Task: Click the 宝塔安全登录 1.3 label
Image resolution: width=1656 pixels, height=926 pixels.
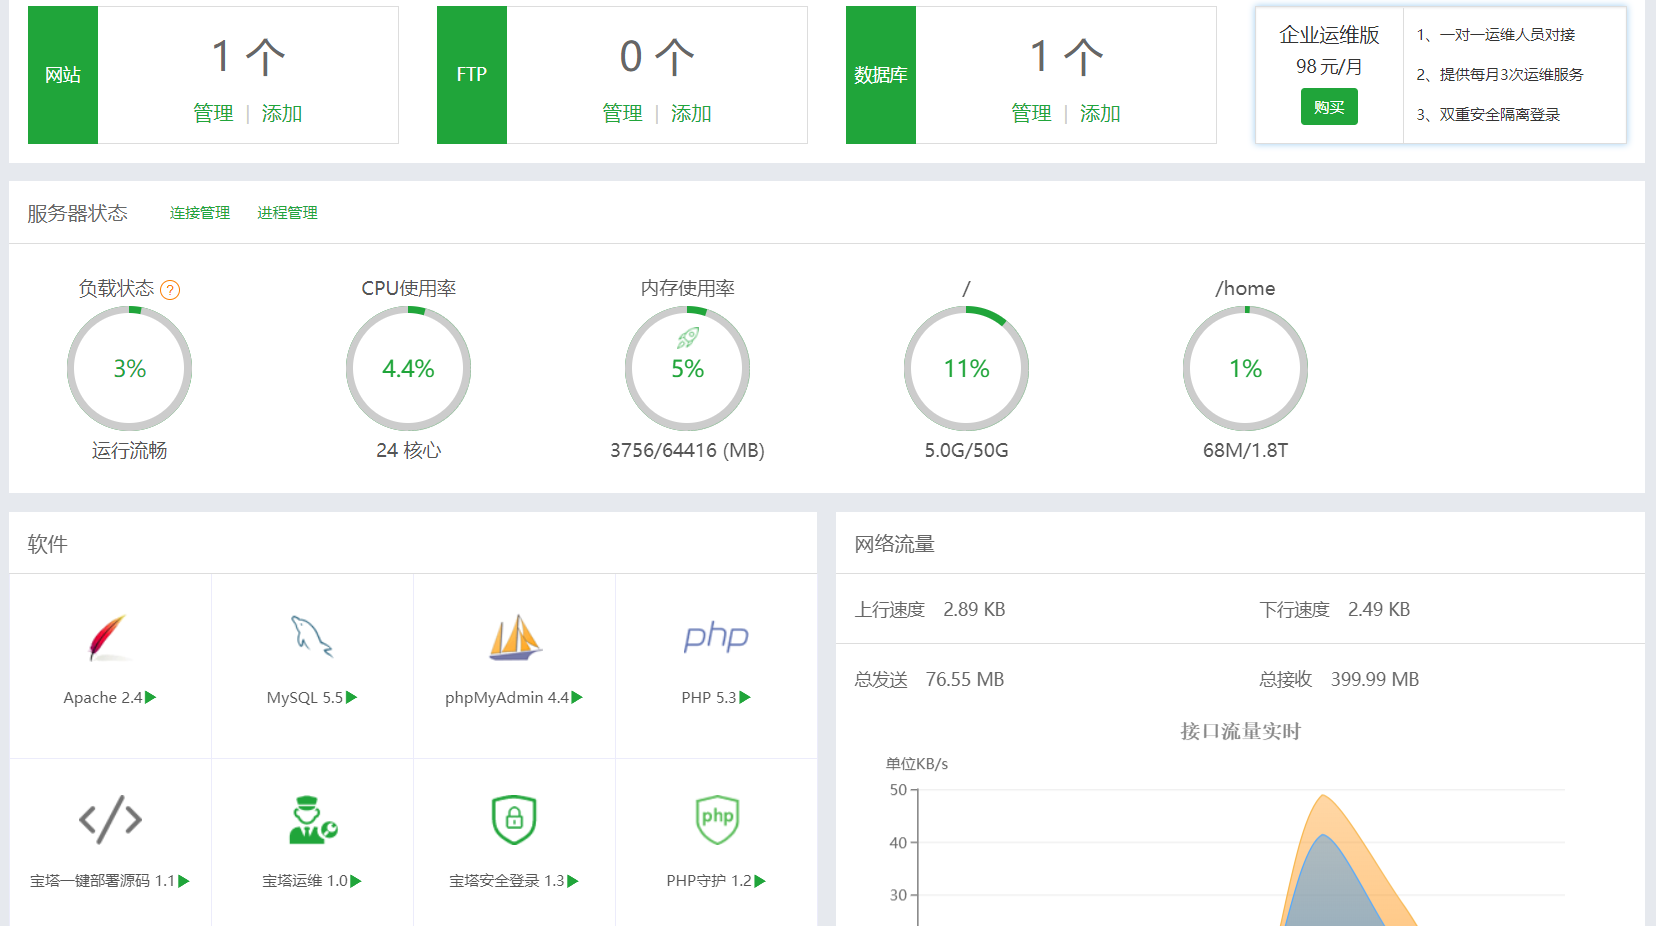Action: 507,881
